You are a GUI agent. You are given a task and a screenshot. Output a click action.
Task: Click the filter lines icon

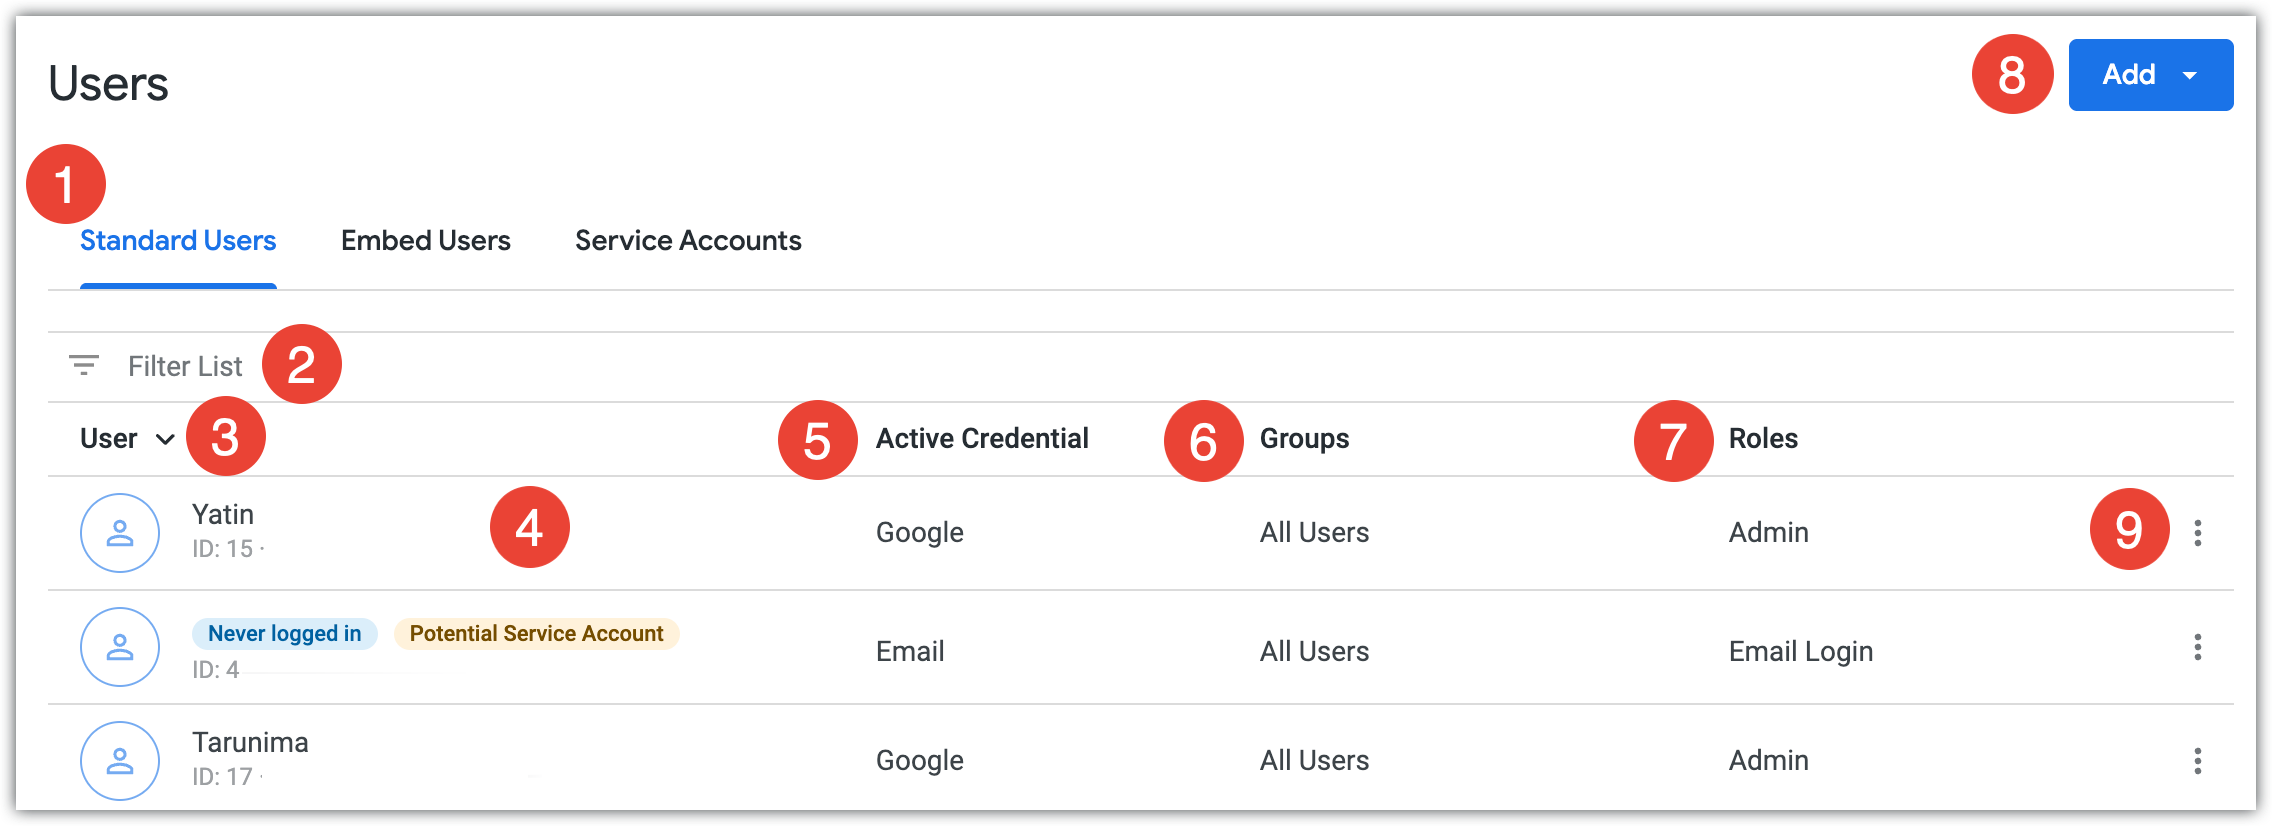click(x=84, y=366)
